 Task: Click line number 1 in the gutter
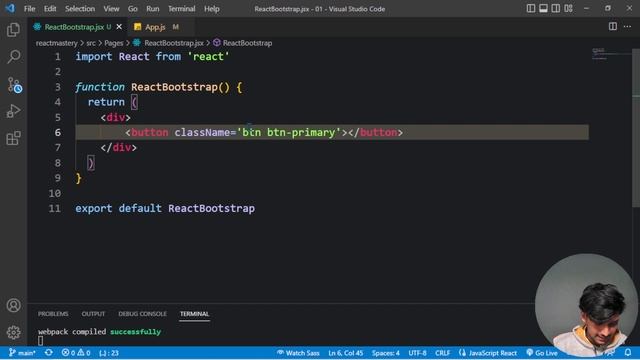tap(58, 56)
